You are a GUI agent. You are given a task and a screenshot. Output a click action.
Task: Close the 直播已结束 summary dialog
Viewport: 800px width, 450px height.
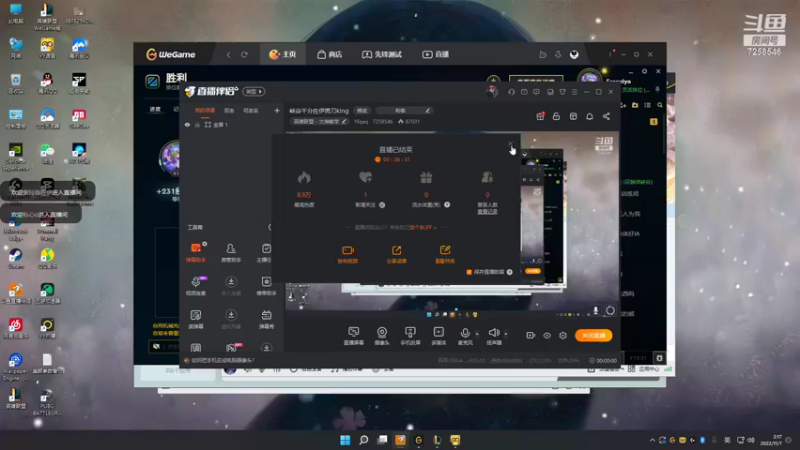click(510, 145)
